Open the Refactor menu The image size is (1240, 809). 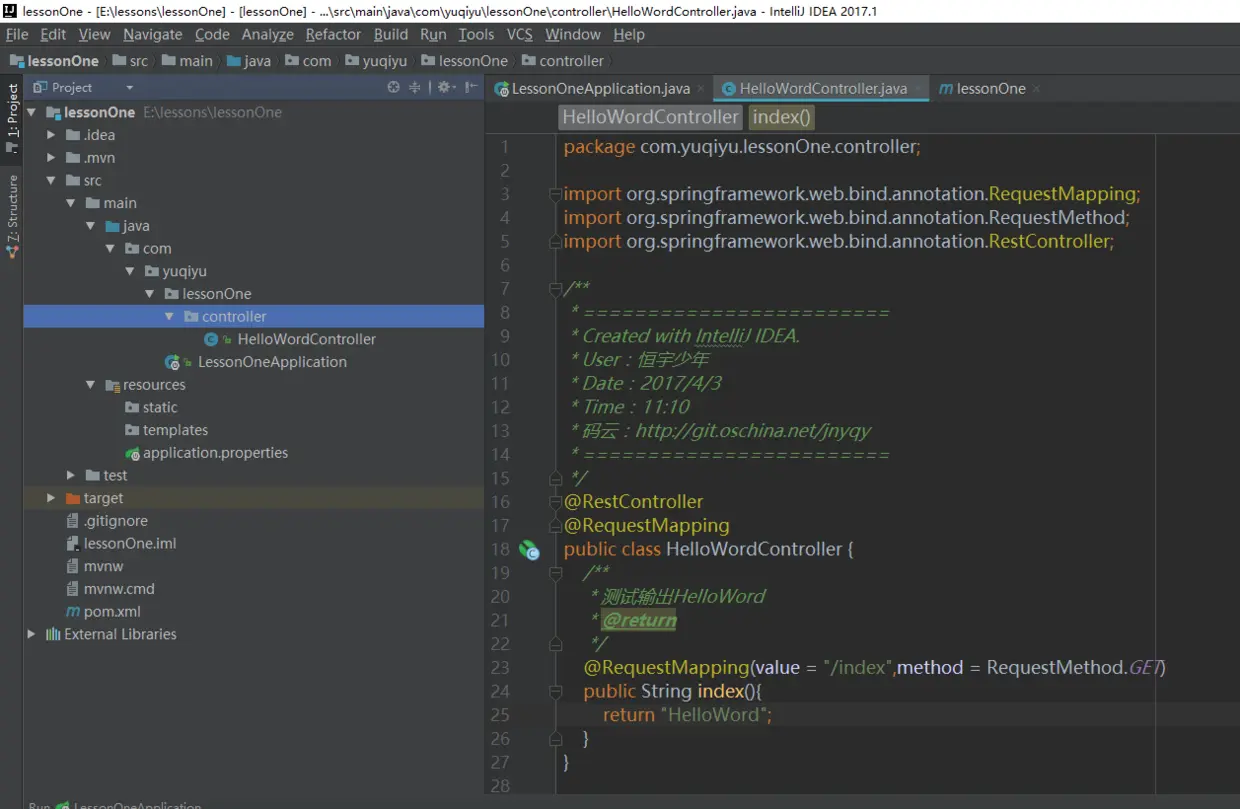coord(333,34)
